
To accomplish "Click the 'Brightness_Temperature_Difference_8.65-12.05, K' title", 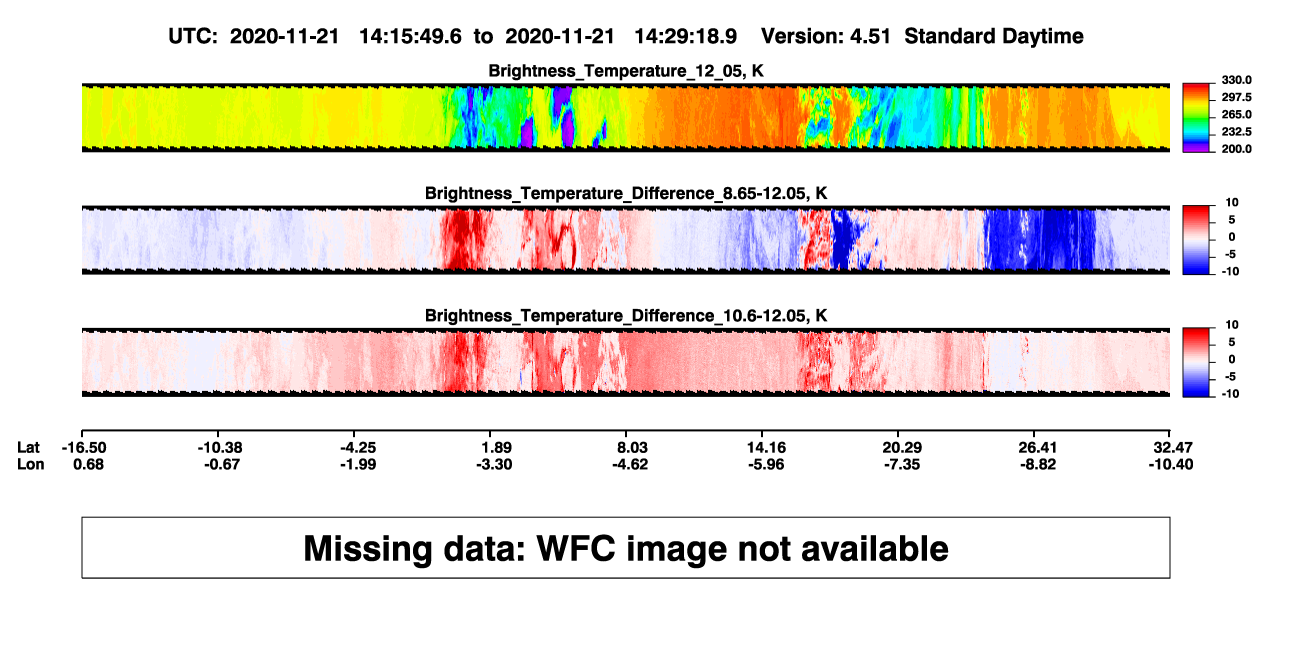I will [626, 193].
